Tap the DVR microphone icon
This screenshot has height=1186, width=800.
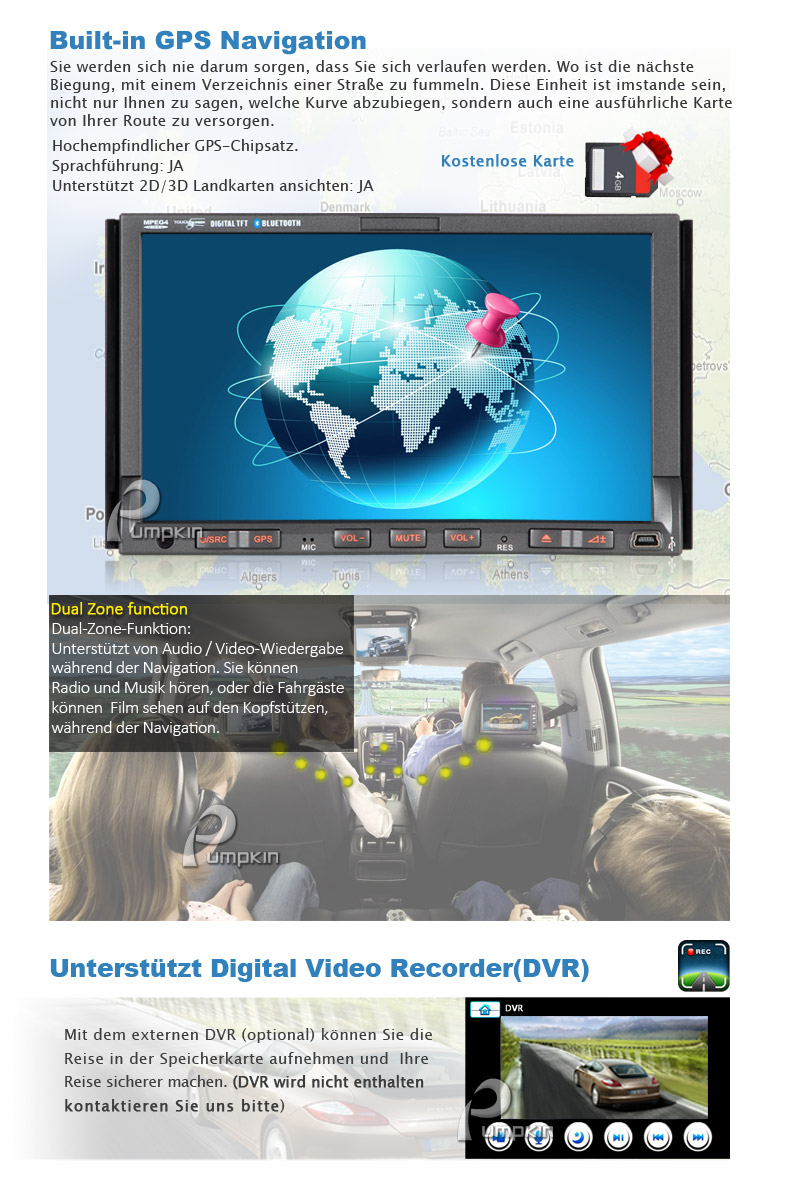click(538, 1137)
